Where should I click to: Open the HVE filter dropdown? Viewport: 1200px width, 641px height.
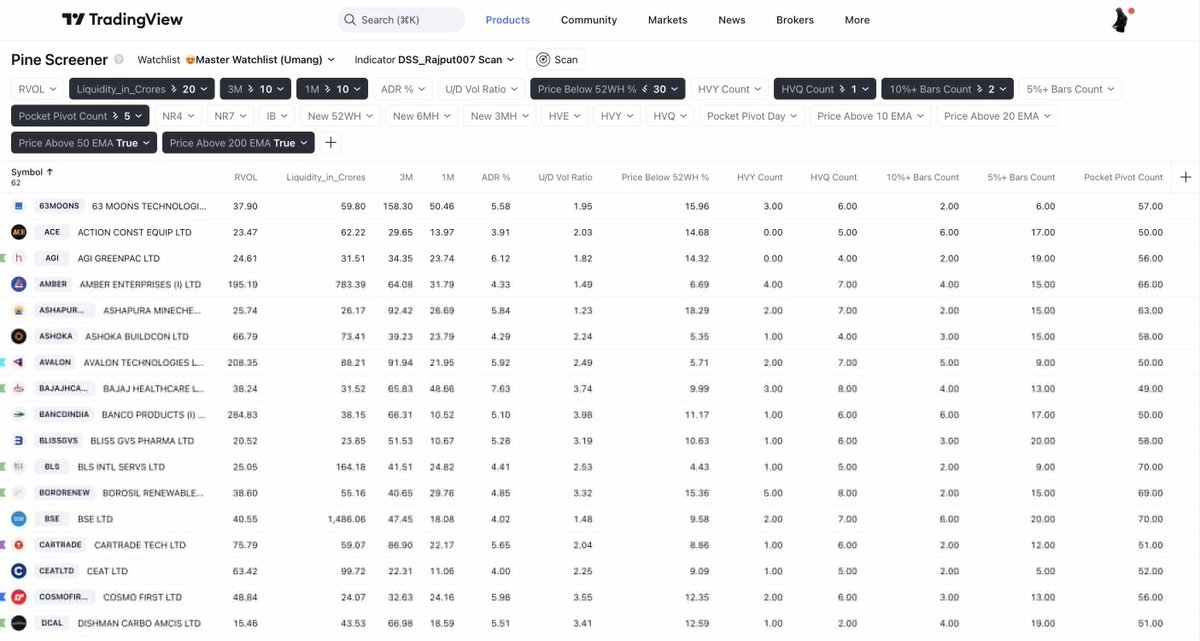tap(564, 116)
